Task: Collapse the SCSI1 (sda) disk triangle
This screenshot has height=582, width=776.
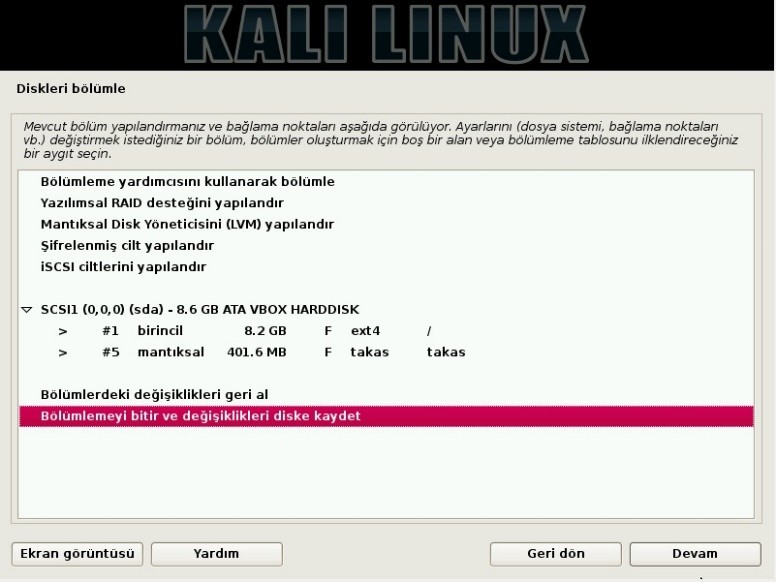Action: point(27,310)
